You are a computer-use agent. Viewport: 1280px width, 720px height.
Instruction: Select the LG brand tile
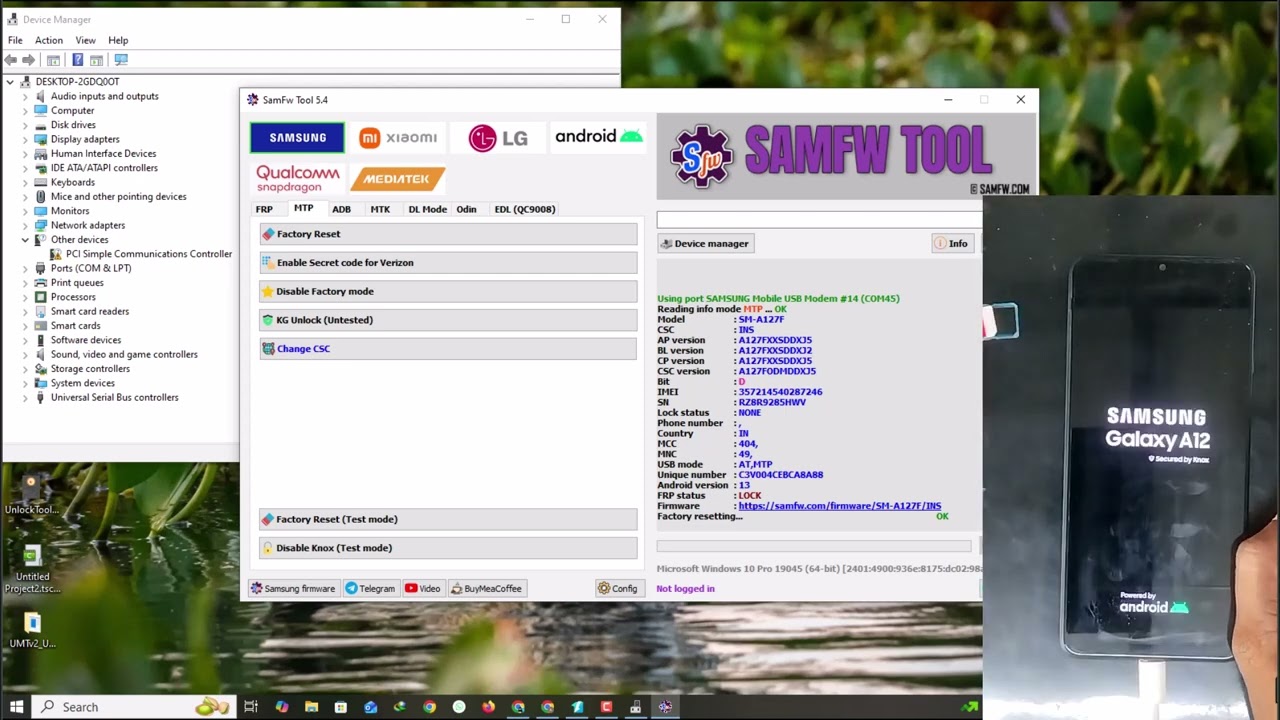click(498, 138)
